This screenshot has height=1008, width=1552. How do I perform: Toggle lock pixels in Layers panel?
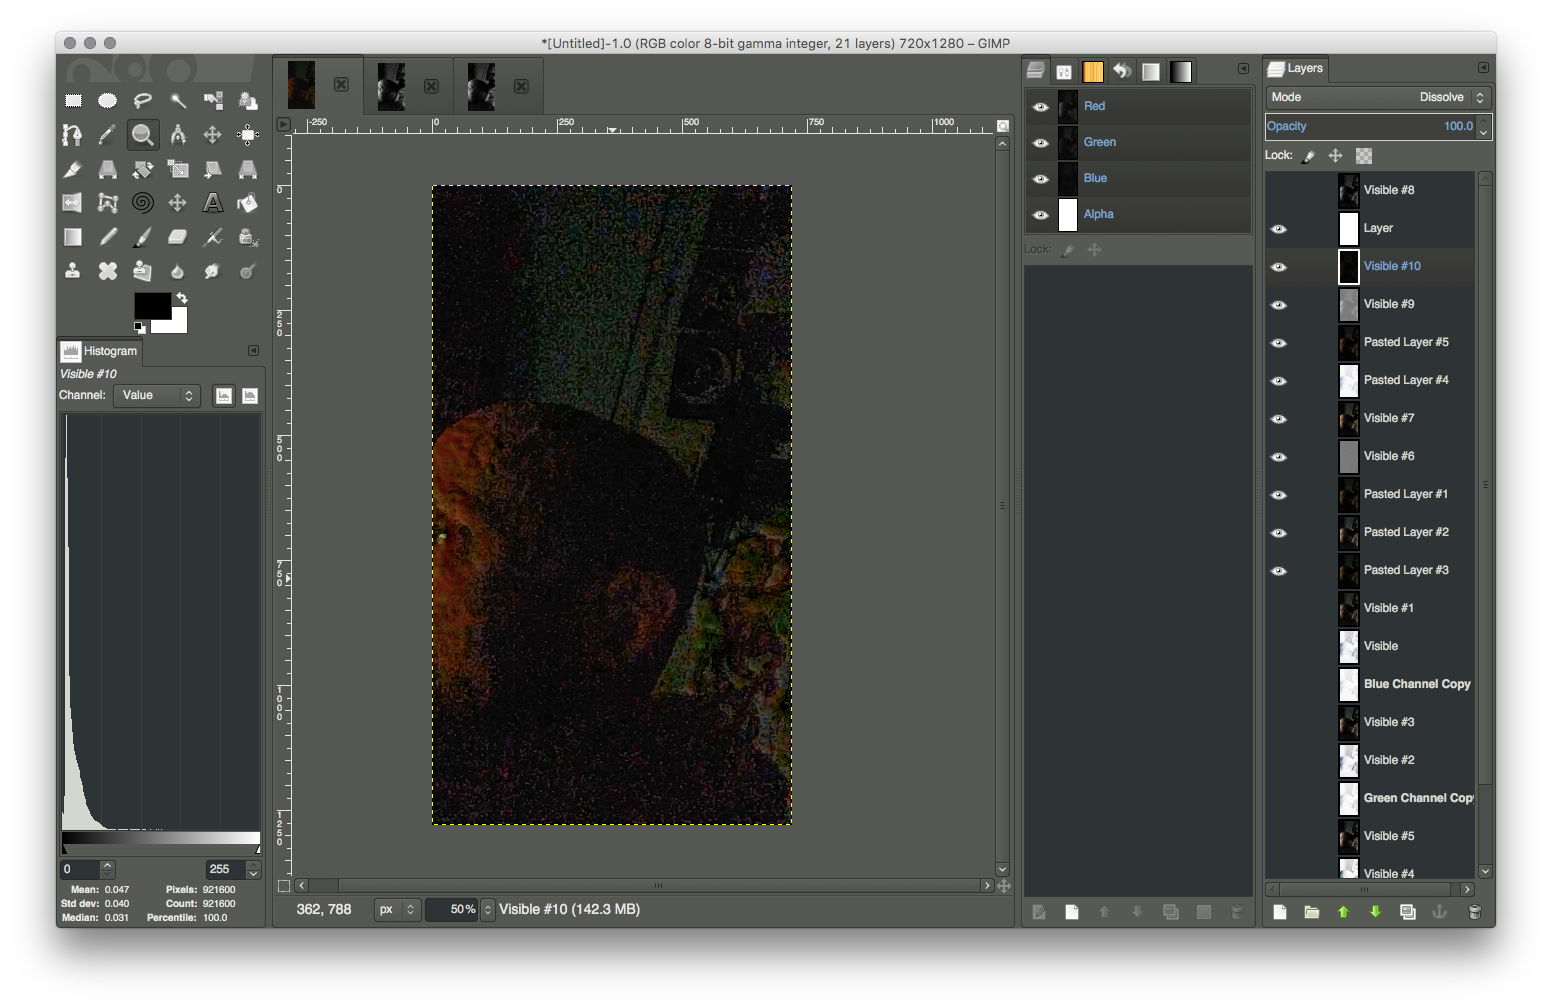point(1308,156)
